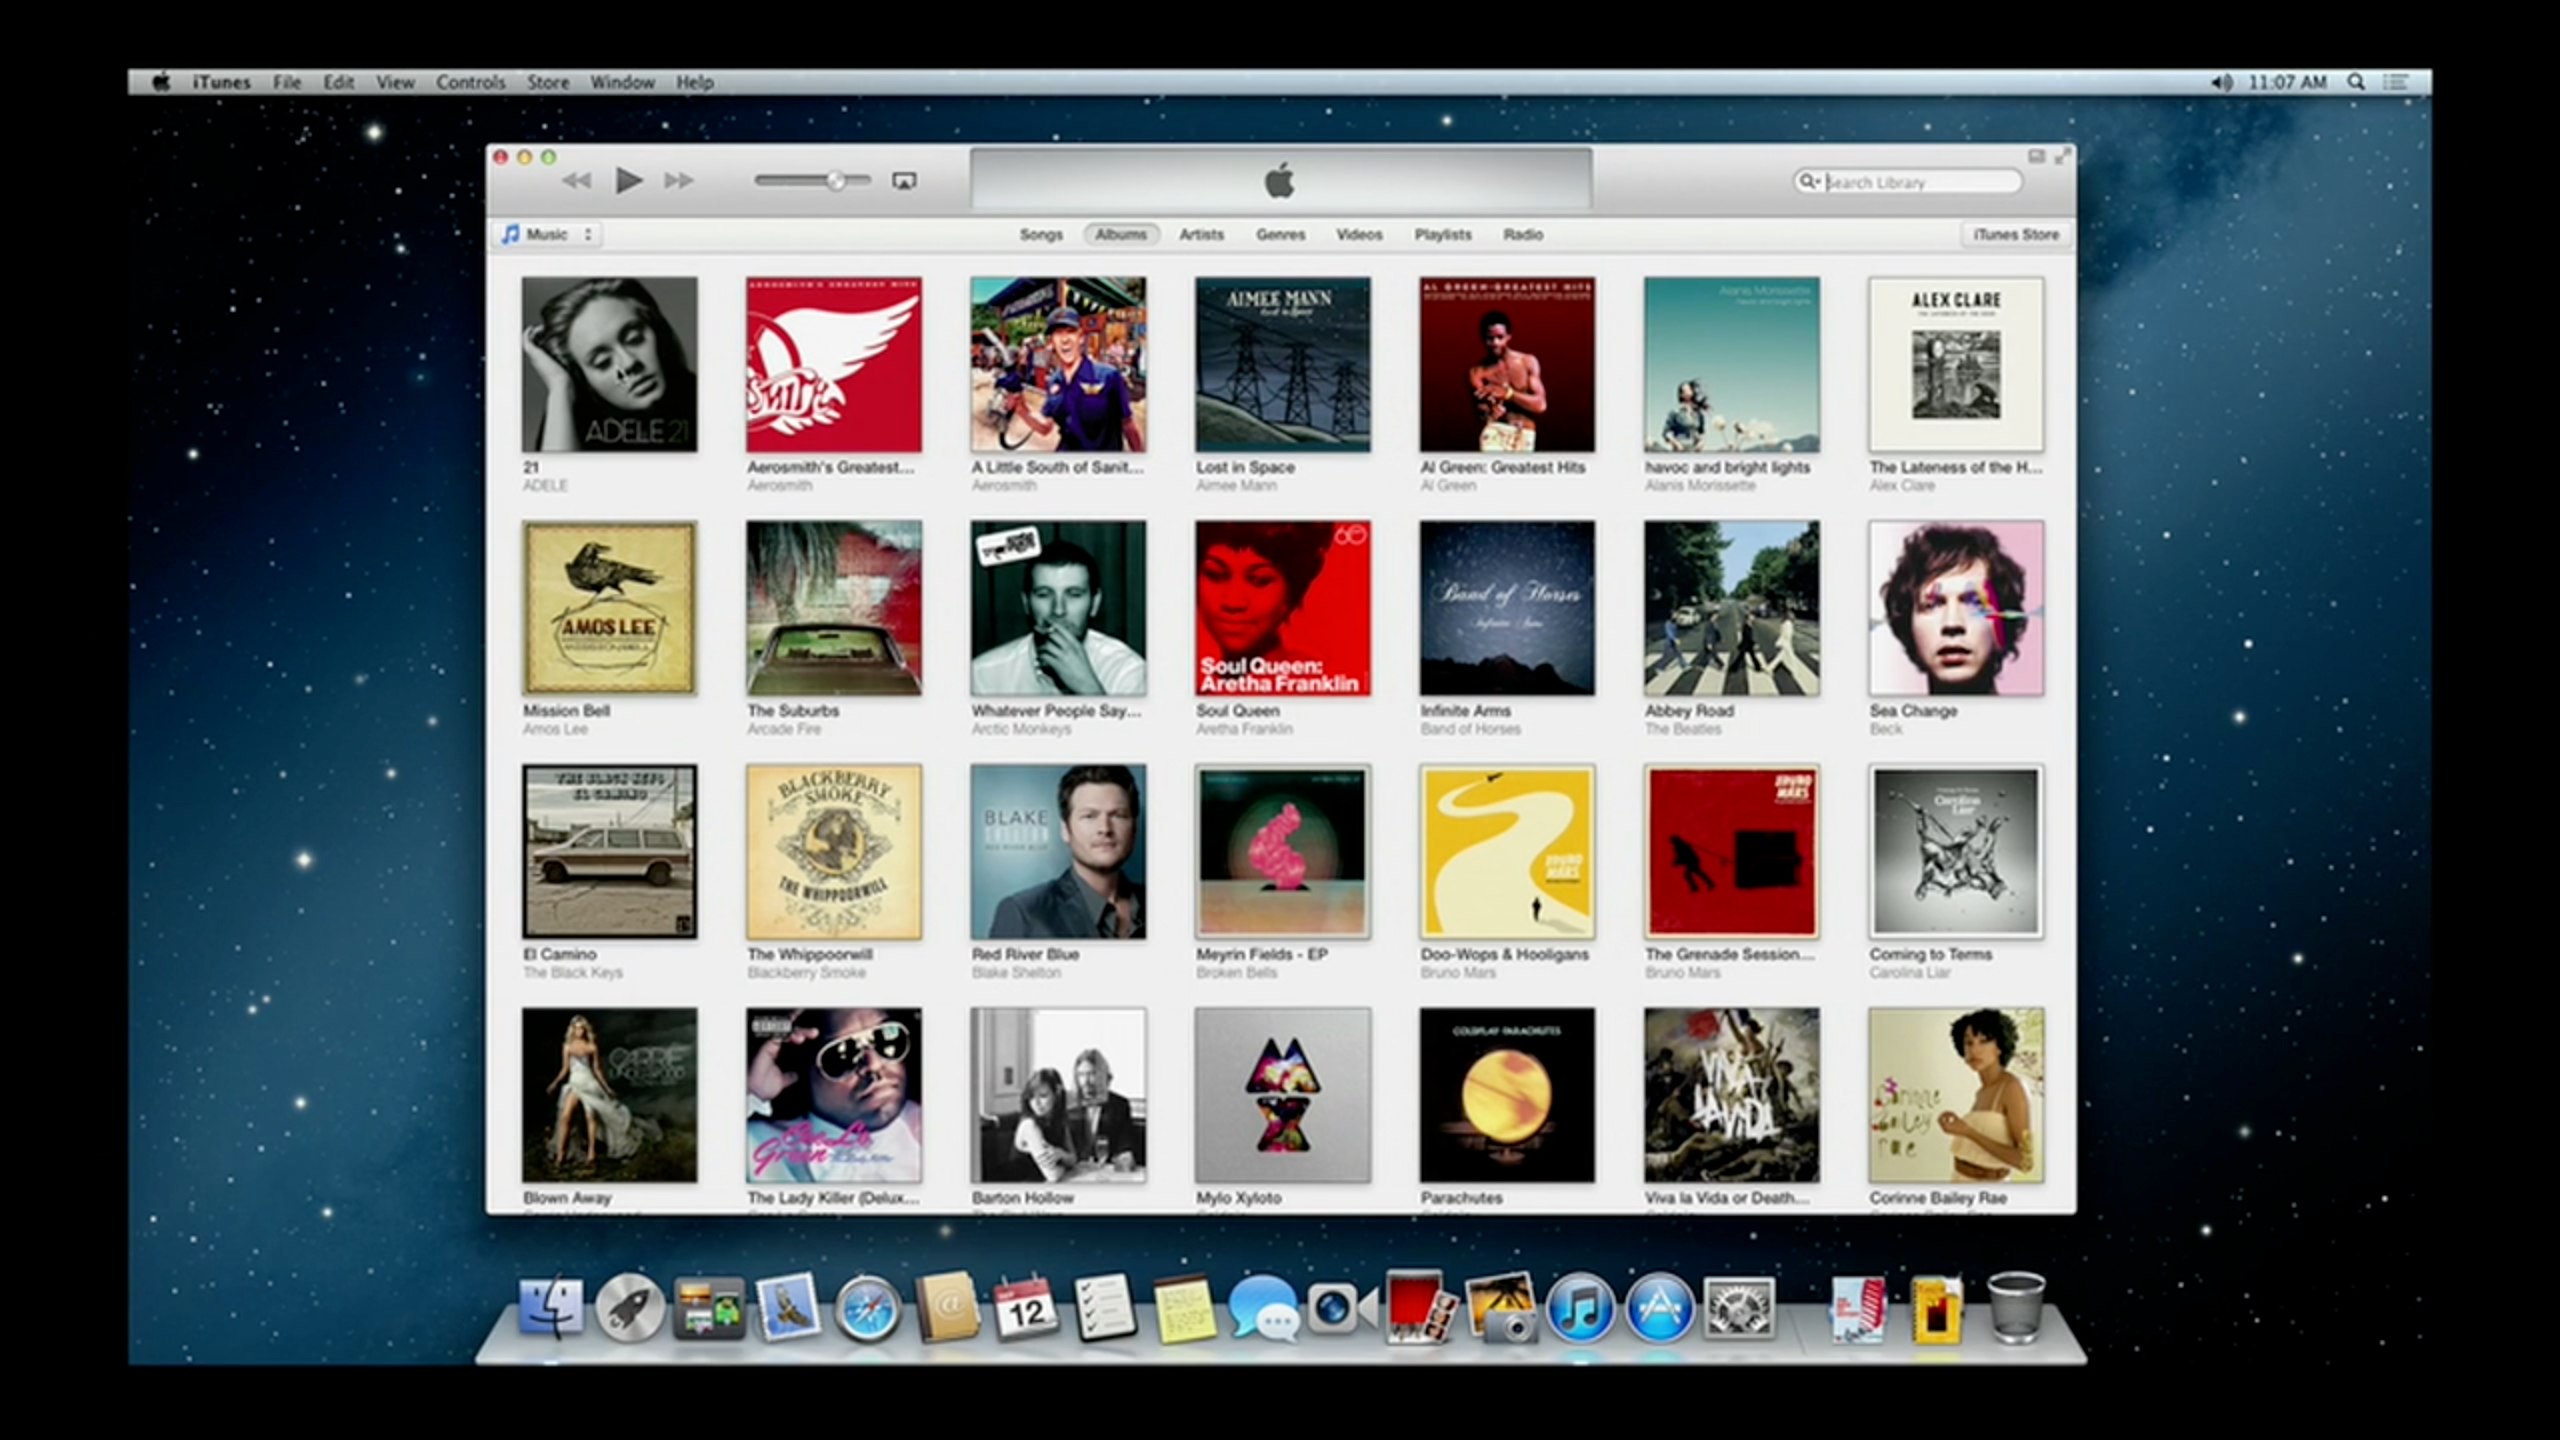Click 'Red River Blue' album title
Screen dimensions: 2560x1440
pyautogui.click(x=1025, y=955)
